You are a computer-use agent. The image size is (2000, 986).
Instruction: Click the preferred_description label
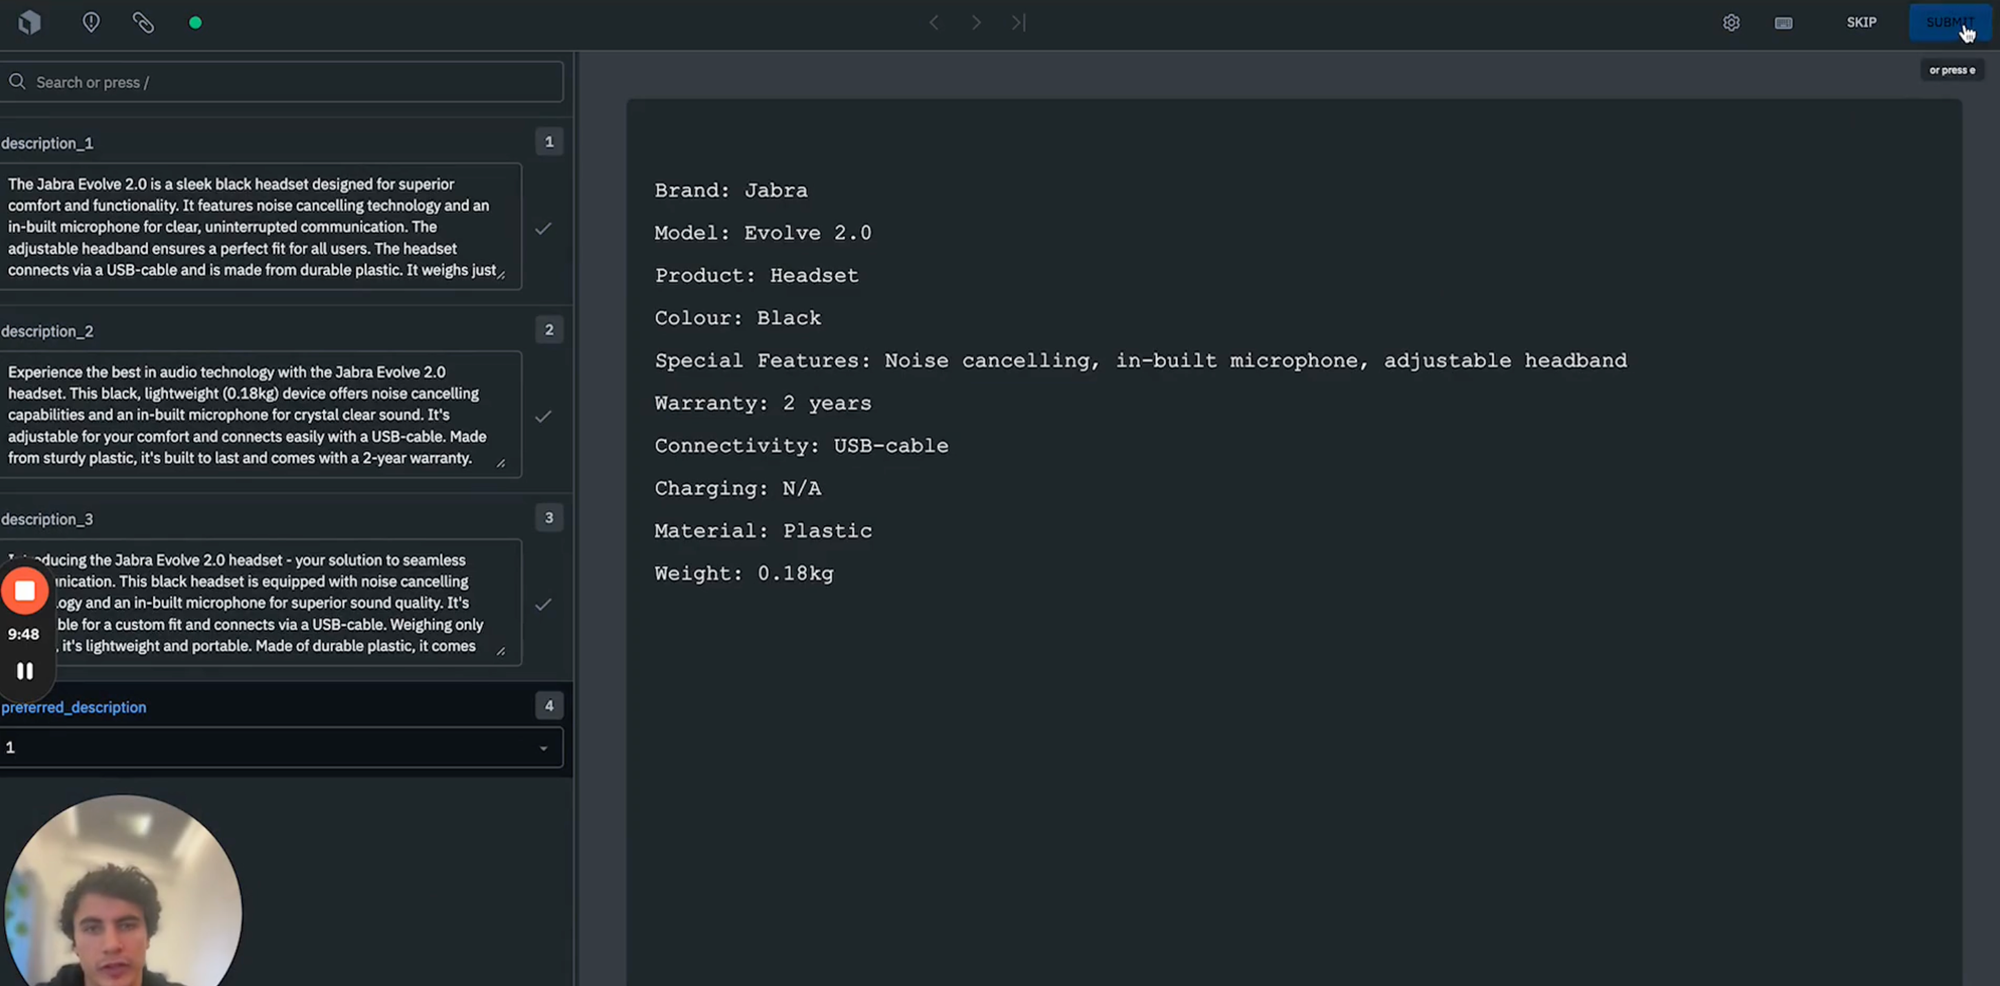(x=73, y=707)
